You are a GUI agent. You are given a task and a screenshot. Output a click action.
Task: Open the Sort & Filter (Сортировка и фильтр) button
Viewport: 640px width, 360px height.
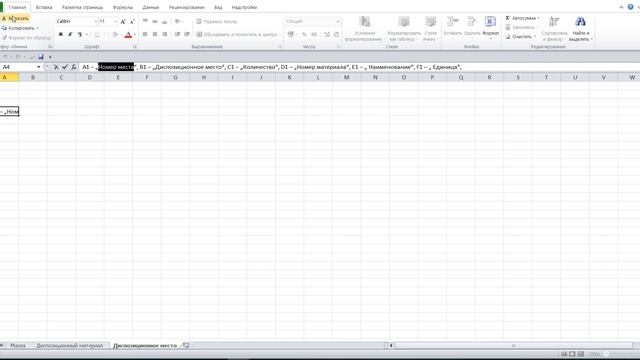(x=554, y=29)
